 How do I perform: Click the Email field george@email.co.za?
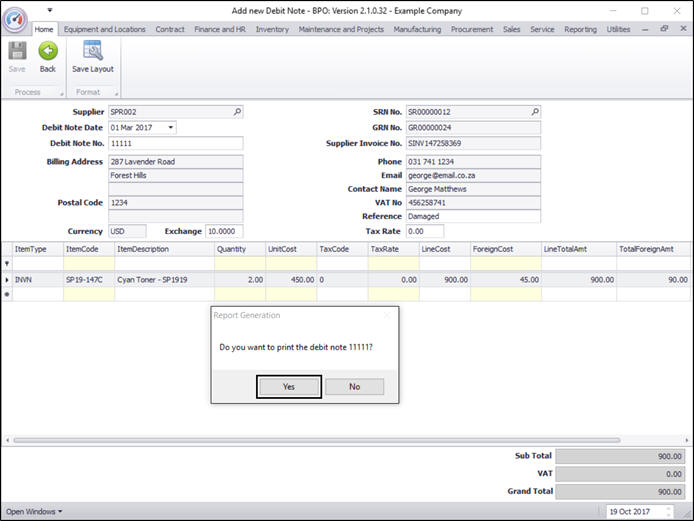pyautogui.click(x=473, y=176)
